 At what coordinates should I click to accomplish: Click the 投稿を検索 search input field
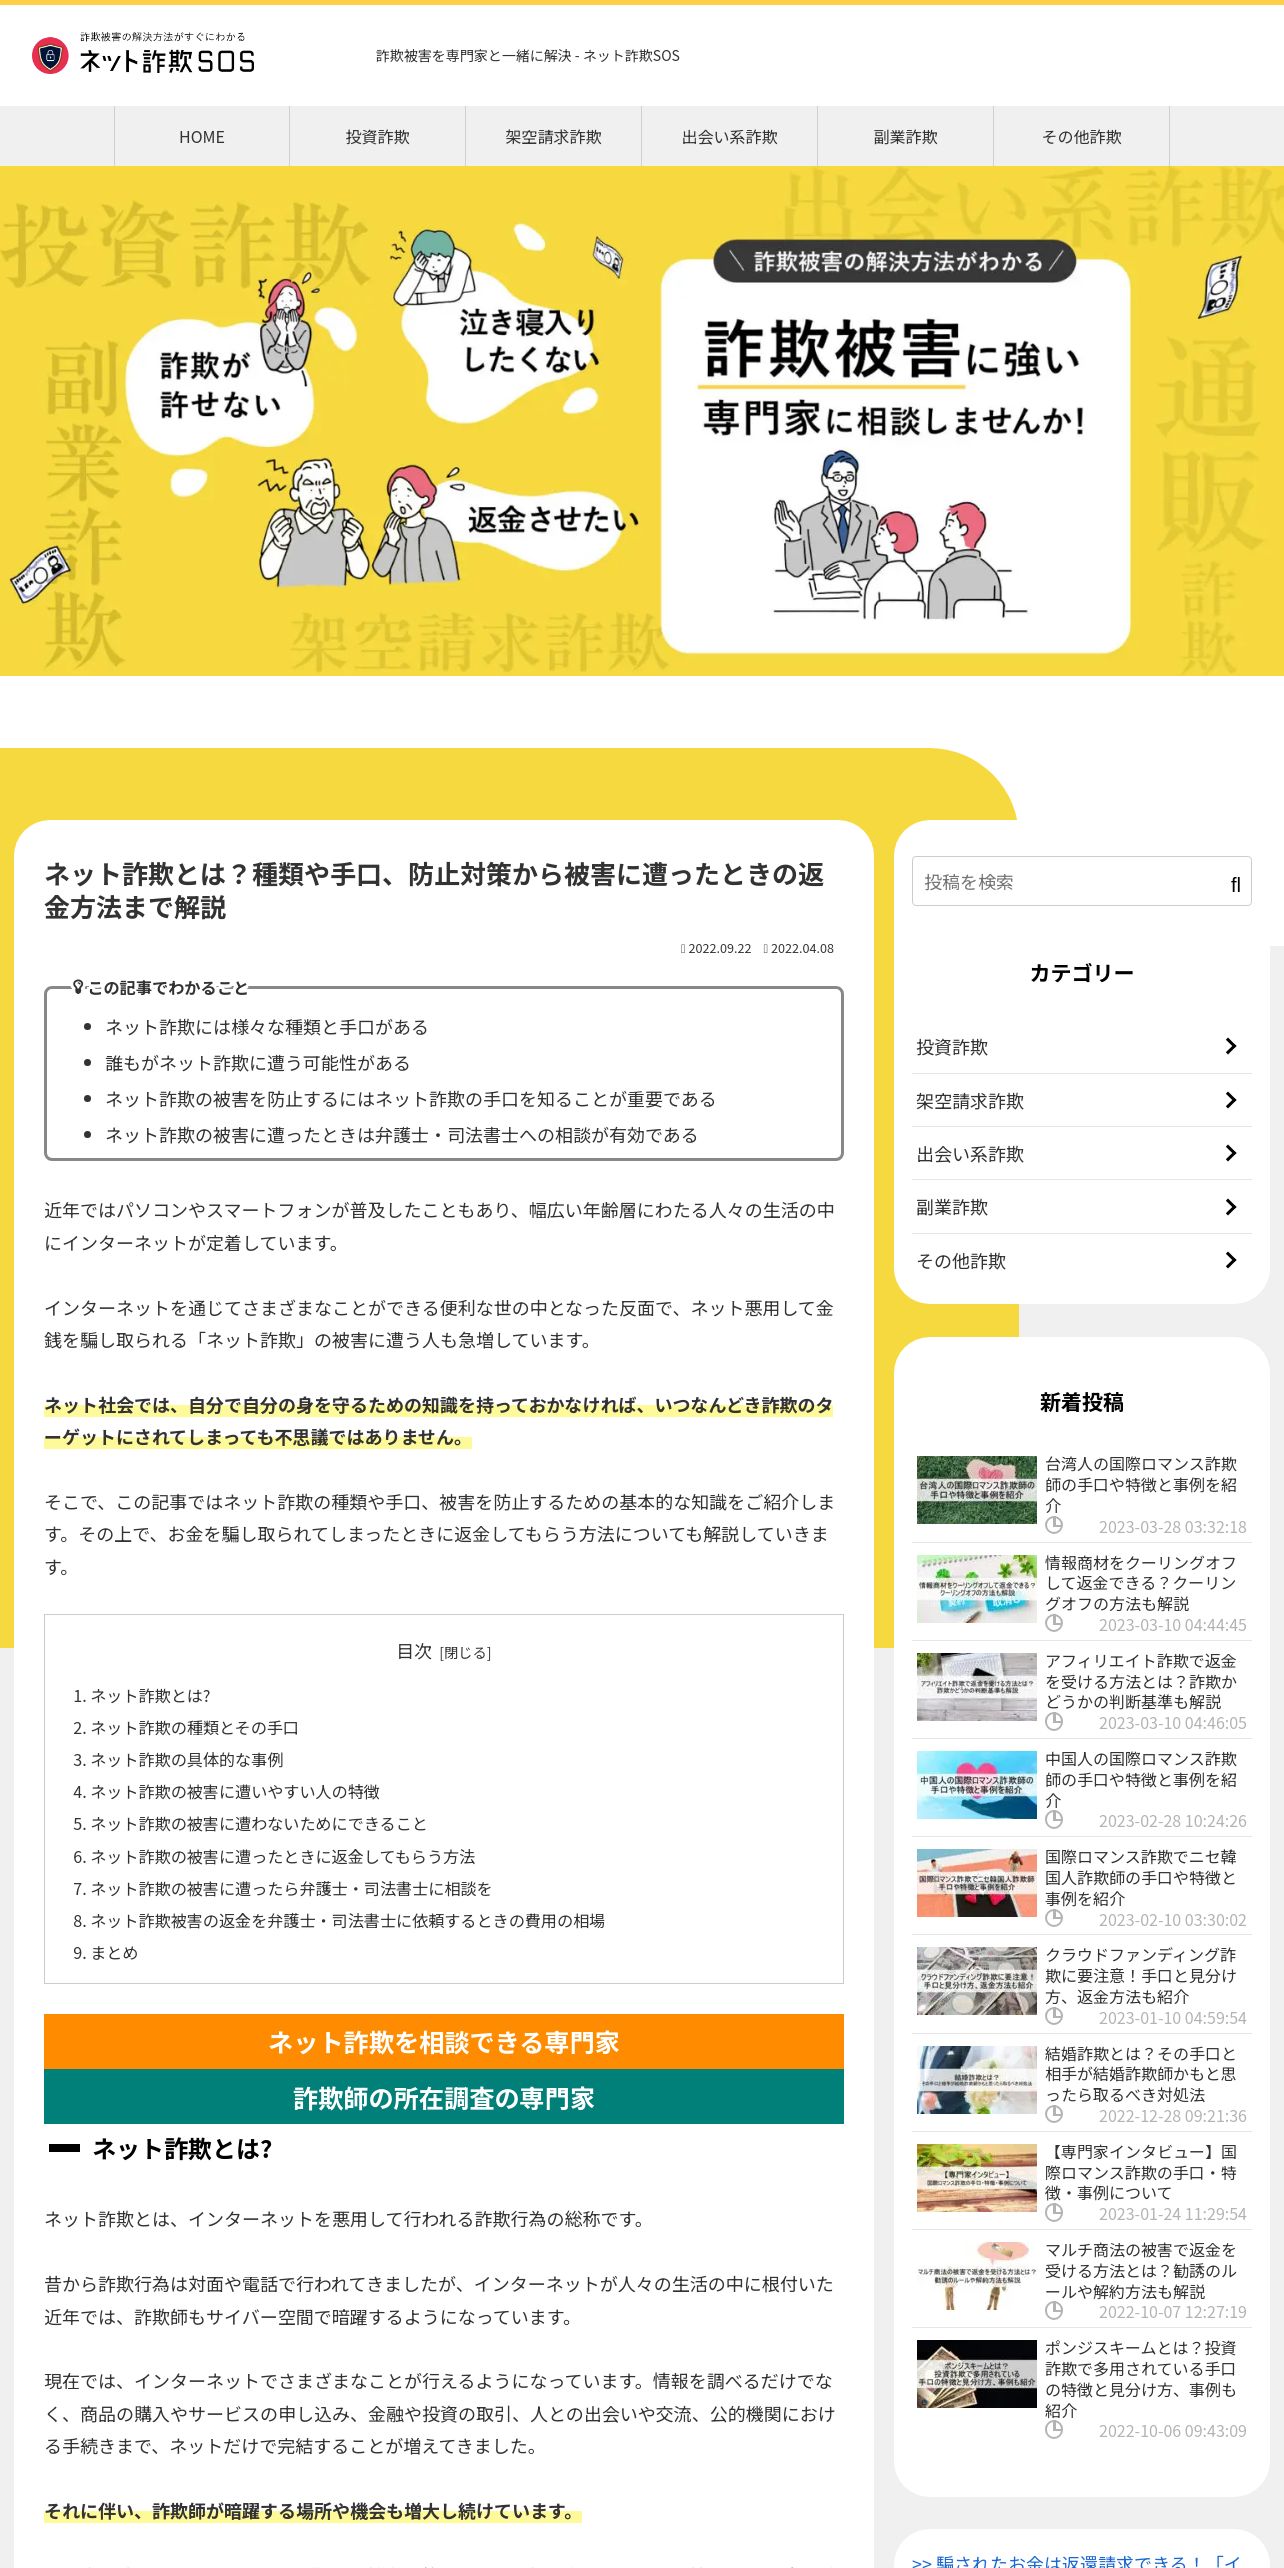click(1081, 882)
